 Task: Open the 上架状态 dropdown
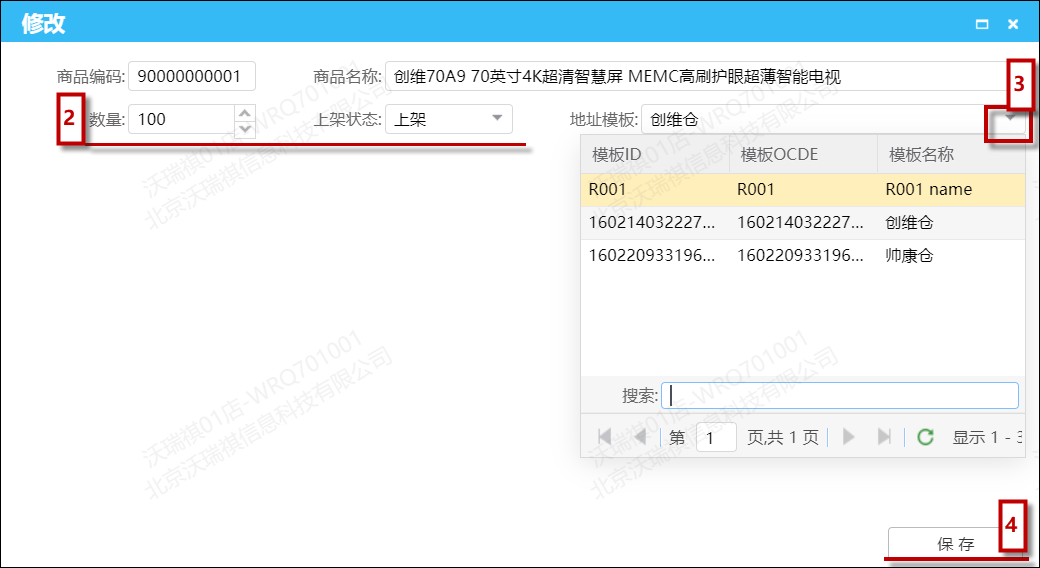pyautogui.click(x=497, y=120)
